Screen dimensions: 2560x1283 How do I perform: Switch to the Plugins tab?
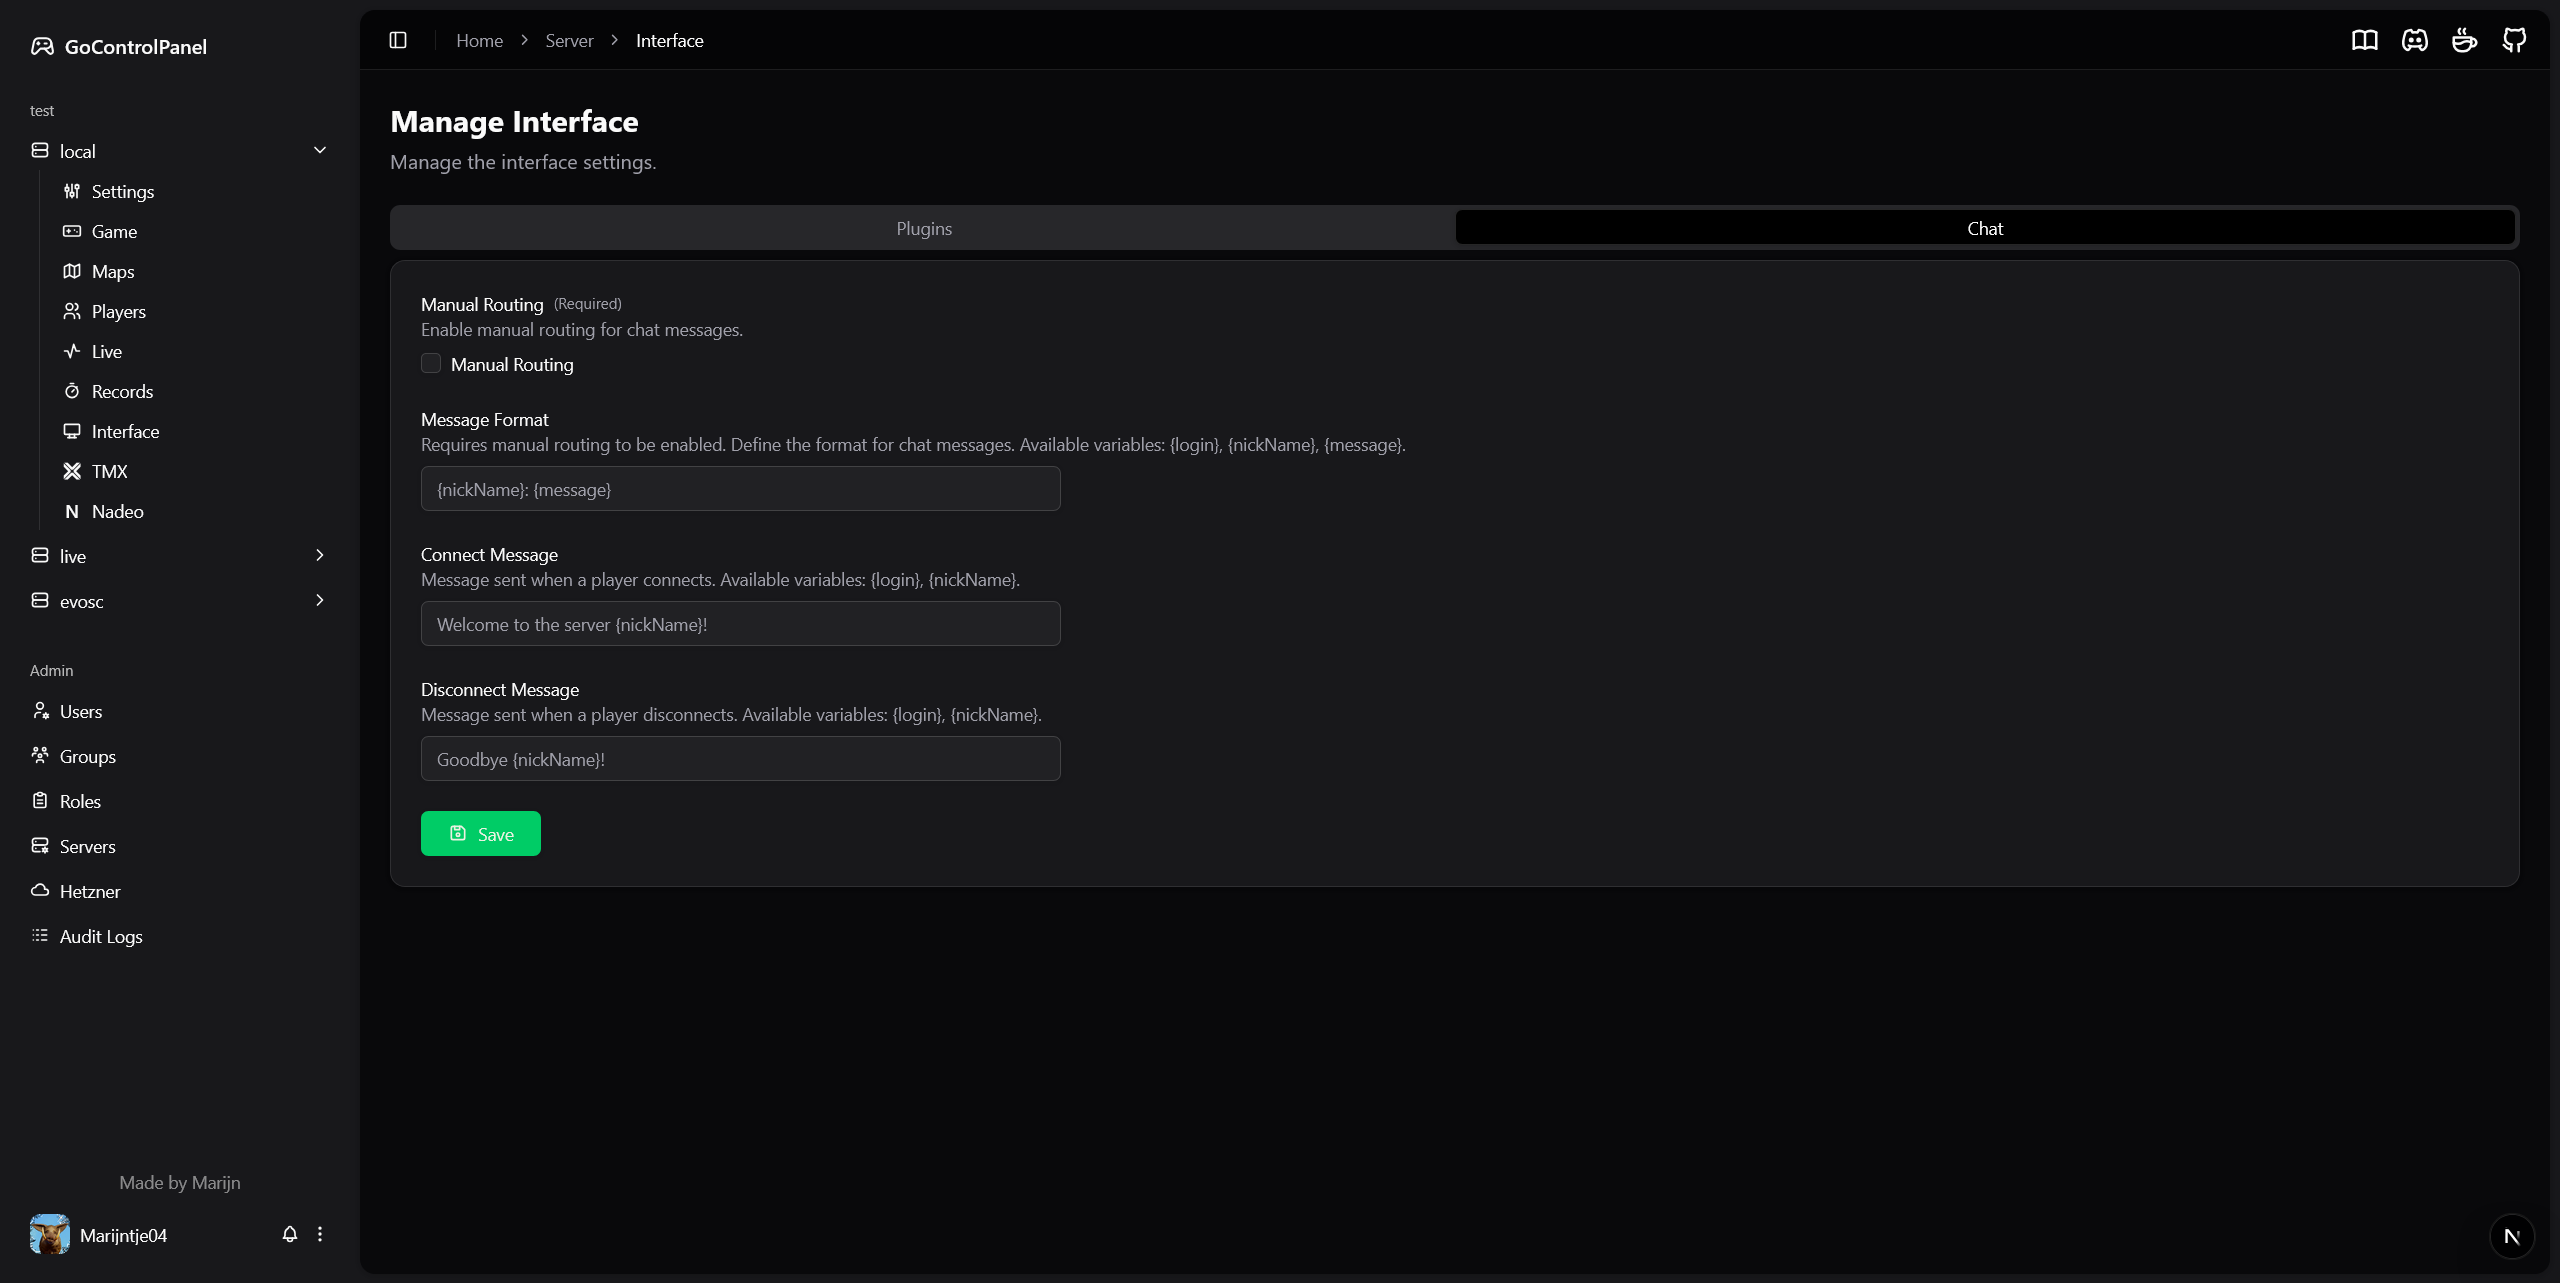[x=923, y=228]
